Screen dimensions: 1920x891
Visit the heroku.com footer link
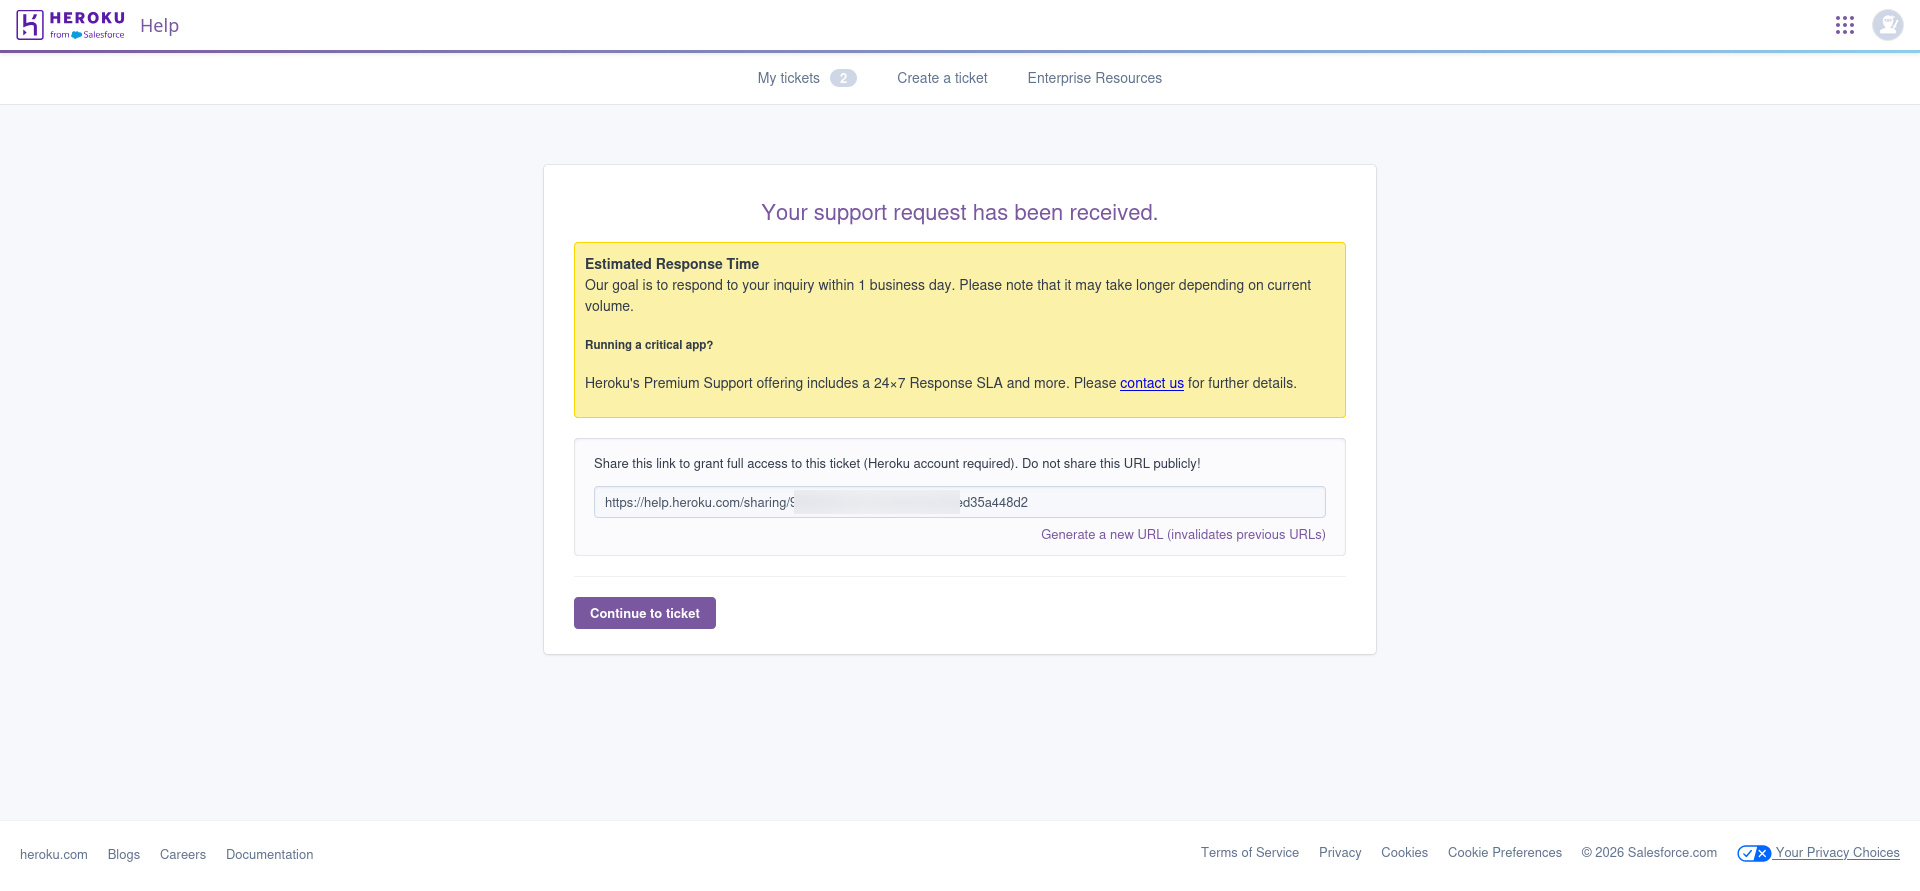pos(54,855)
